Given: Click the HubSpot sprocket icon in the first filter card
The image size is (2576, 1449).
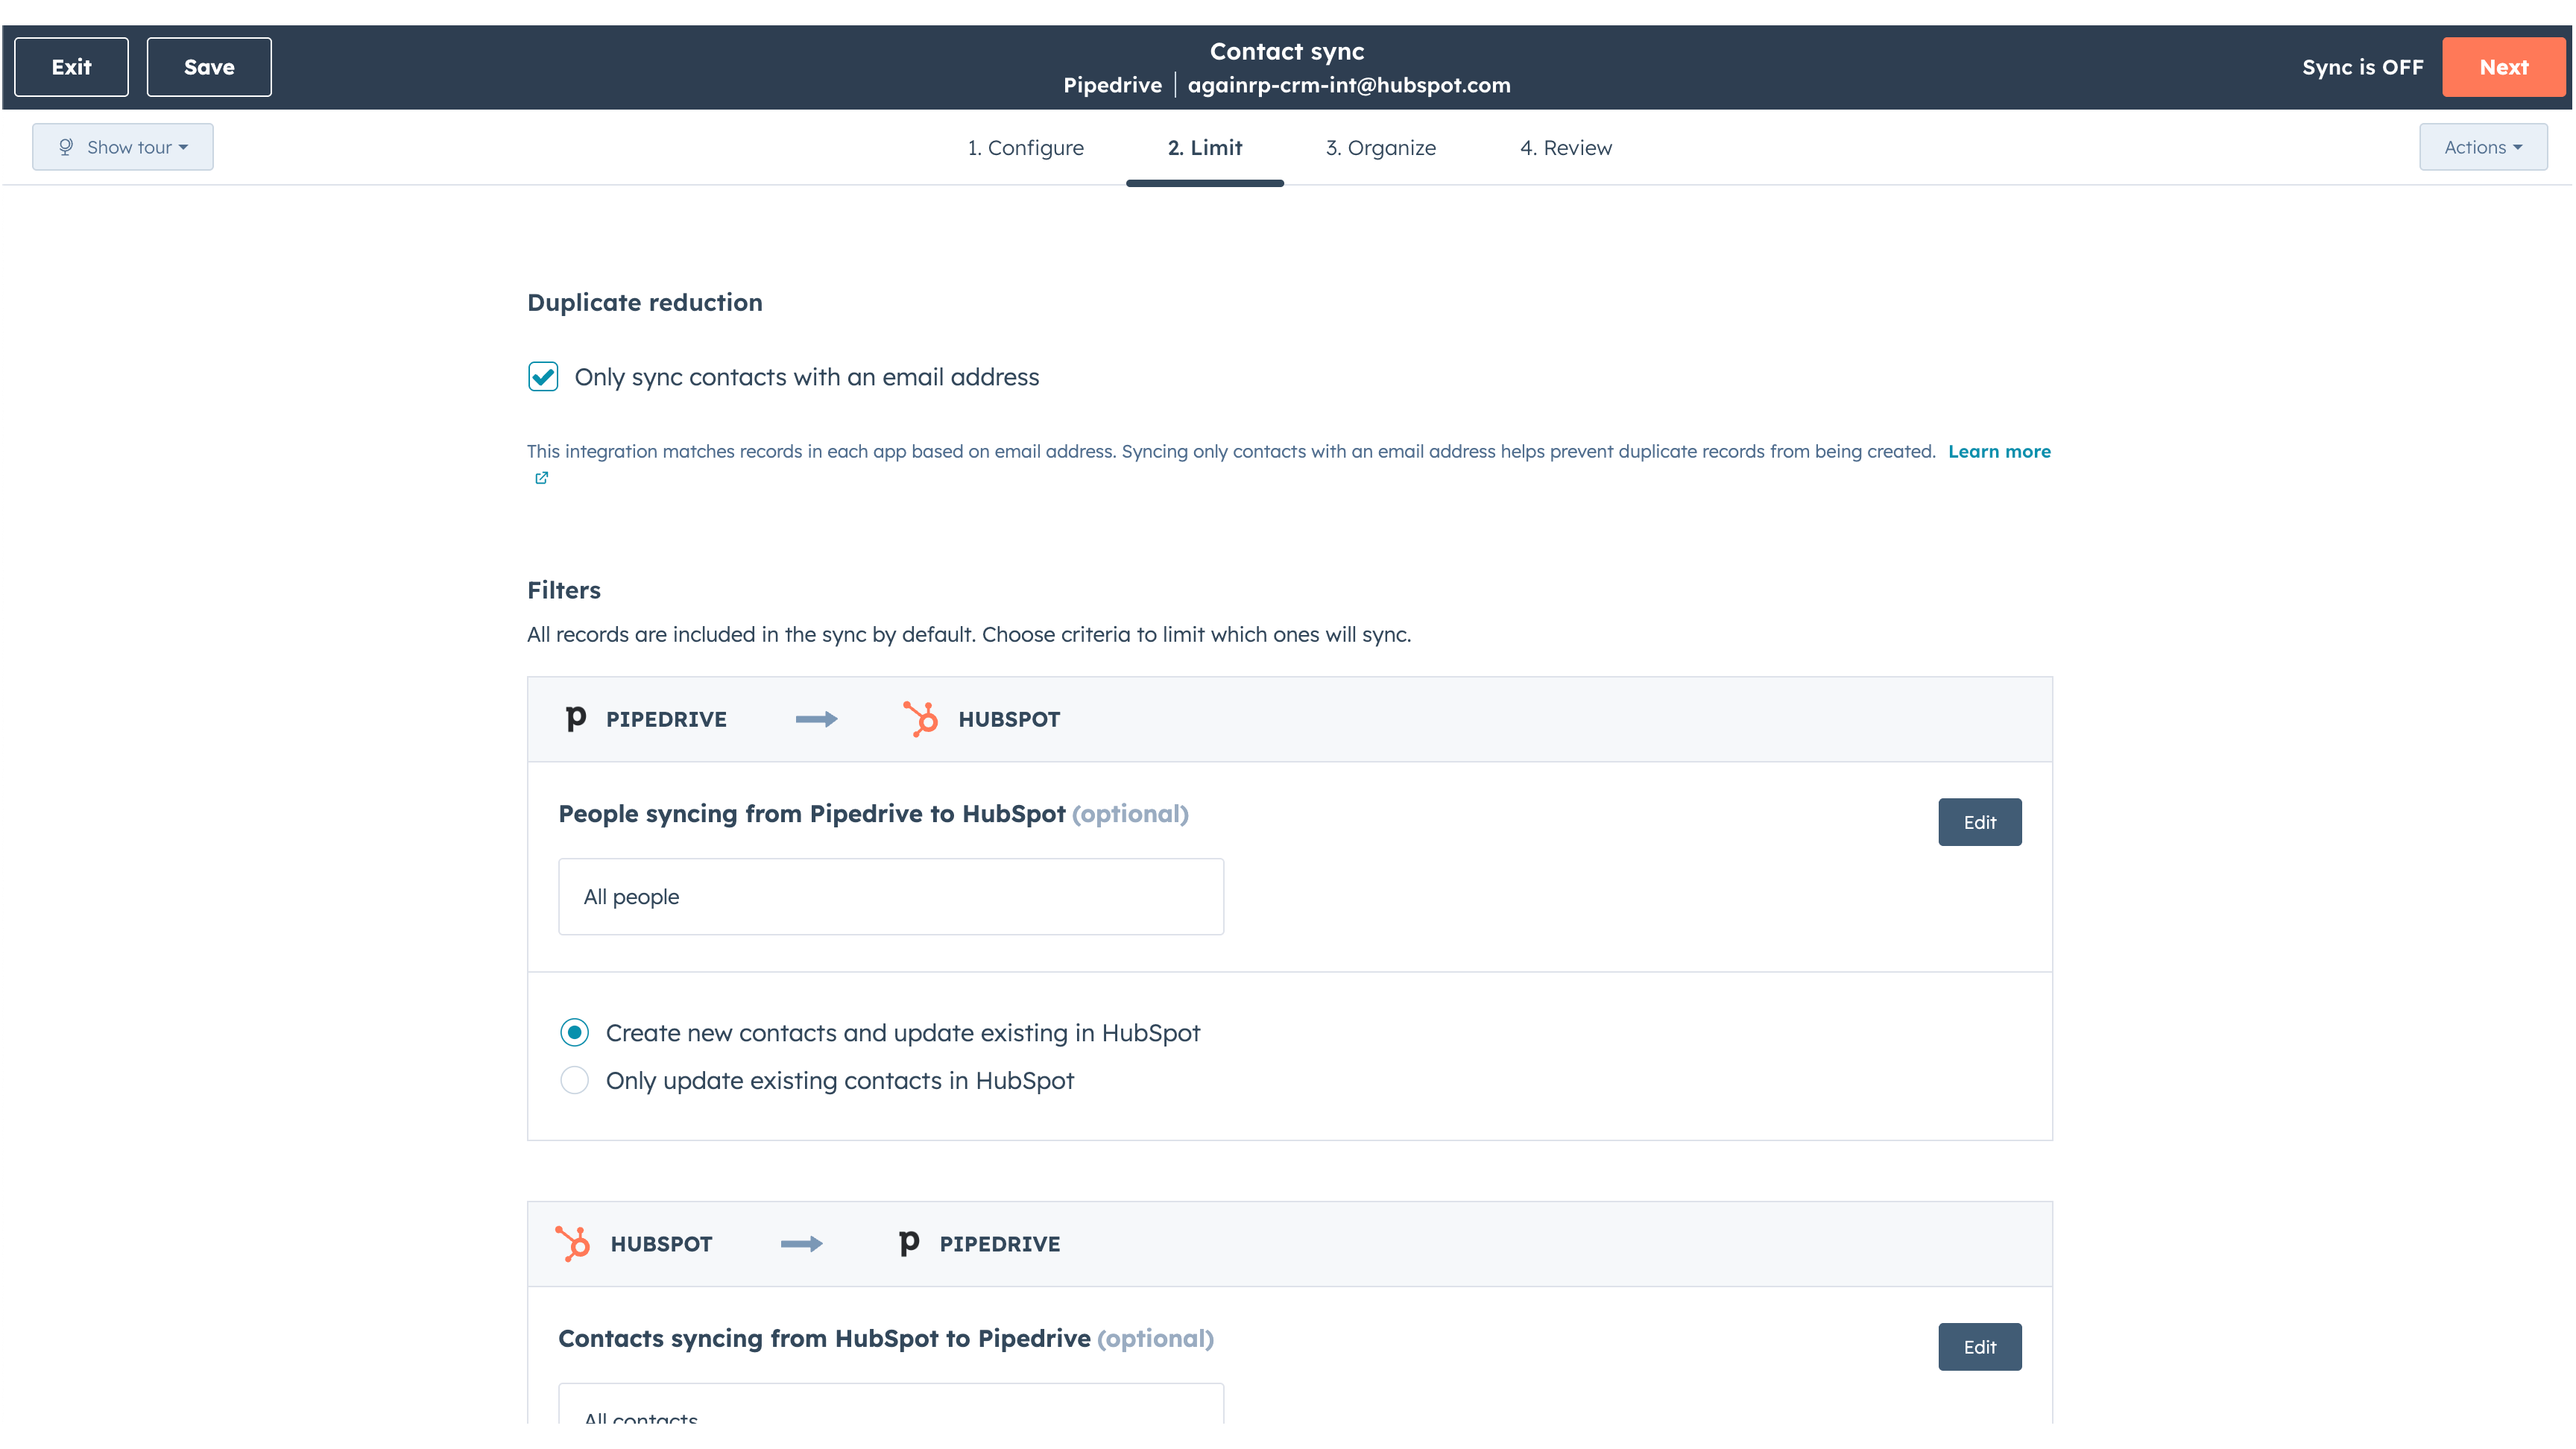Looking at the screenshot, I should pos(920,718).
